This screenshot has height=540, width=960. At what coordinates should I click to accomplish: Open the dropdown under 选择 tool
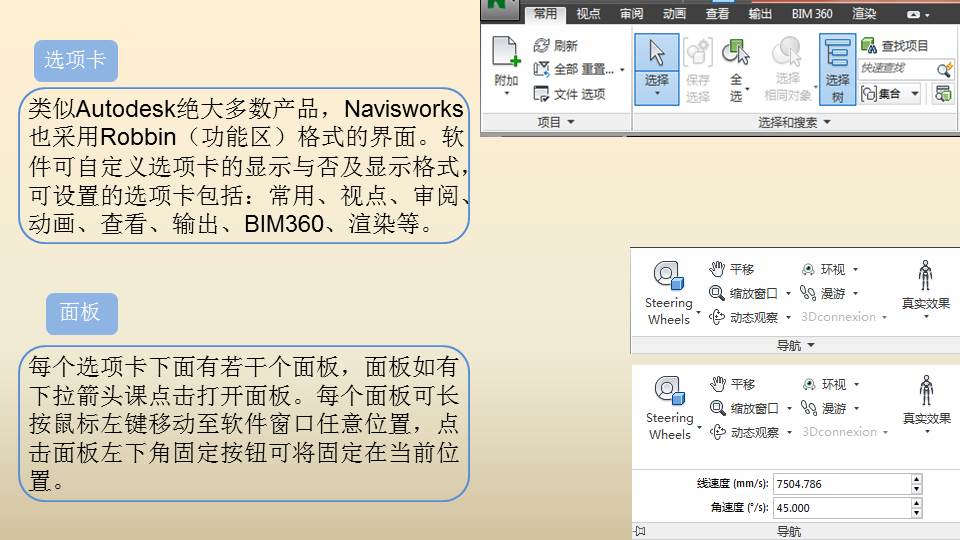coord(657,94)
